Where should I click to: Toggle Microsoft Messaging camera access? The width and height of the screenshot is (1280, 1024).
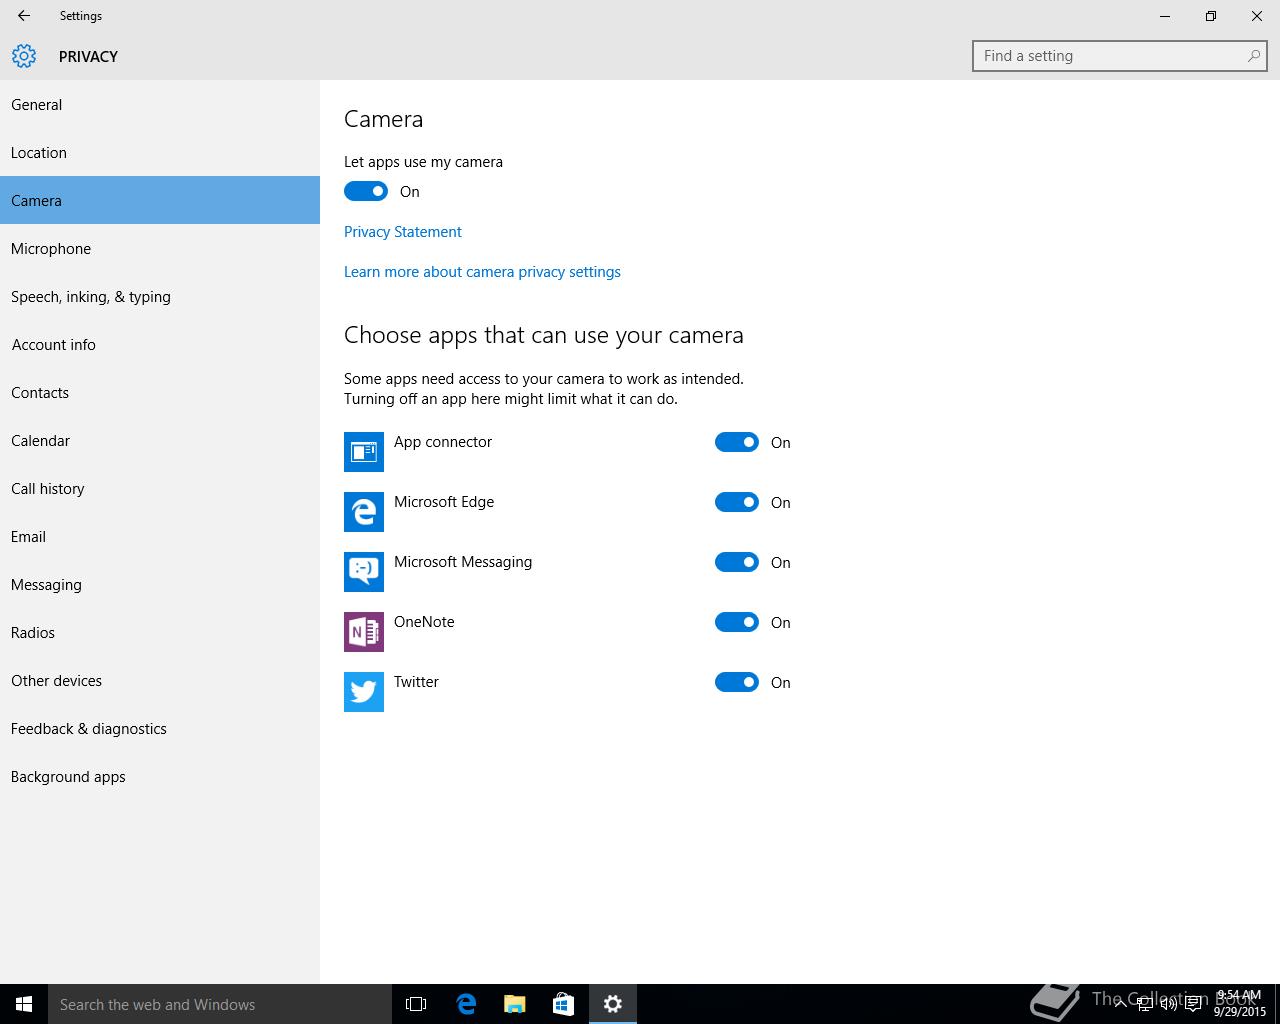[x=737, y=562]
